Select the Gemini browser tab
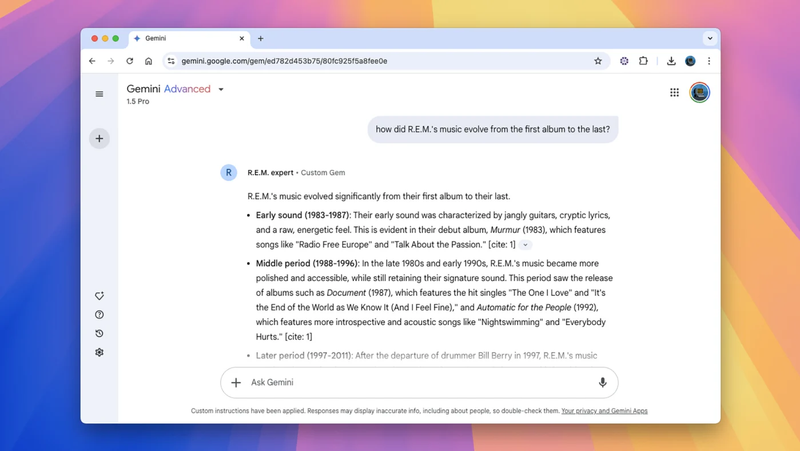This screenshot has height=451, width=800. 185,38
